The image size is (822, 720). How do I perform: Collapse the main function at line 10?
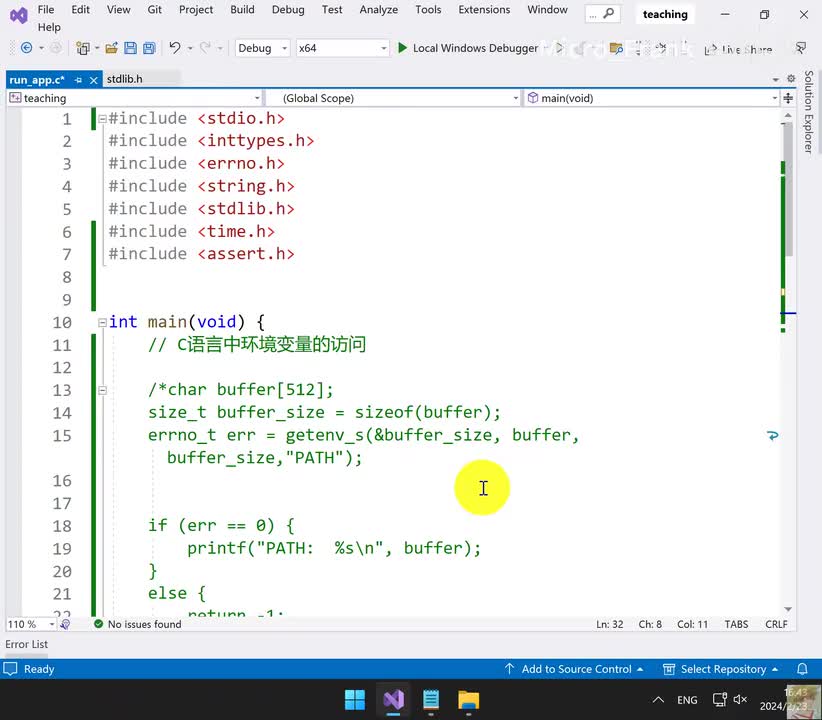coord(102,323)
